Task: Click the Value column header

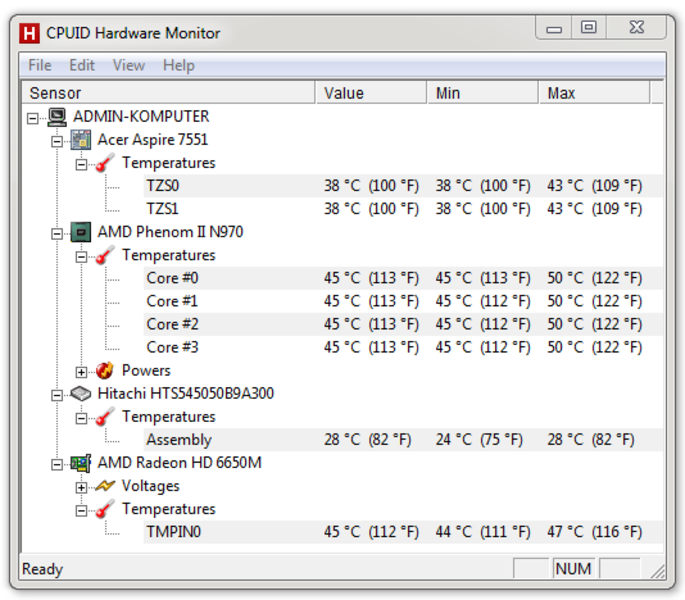Action: pyautogui.click(x=371, y=93)
